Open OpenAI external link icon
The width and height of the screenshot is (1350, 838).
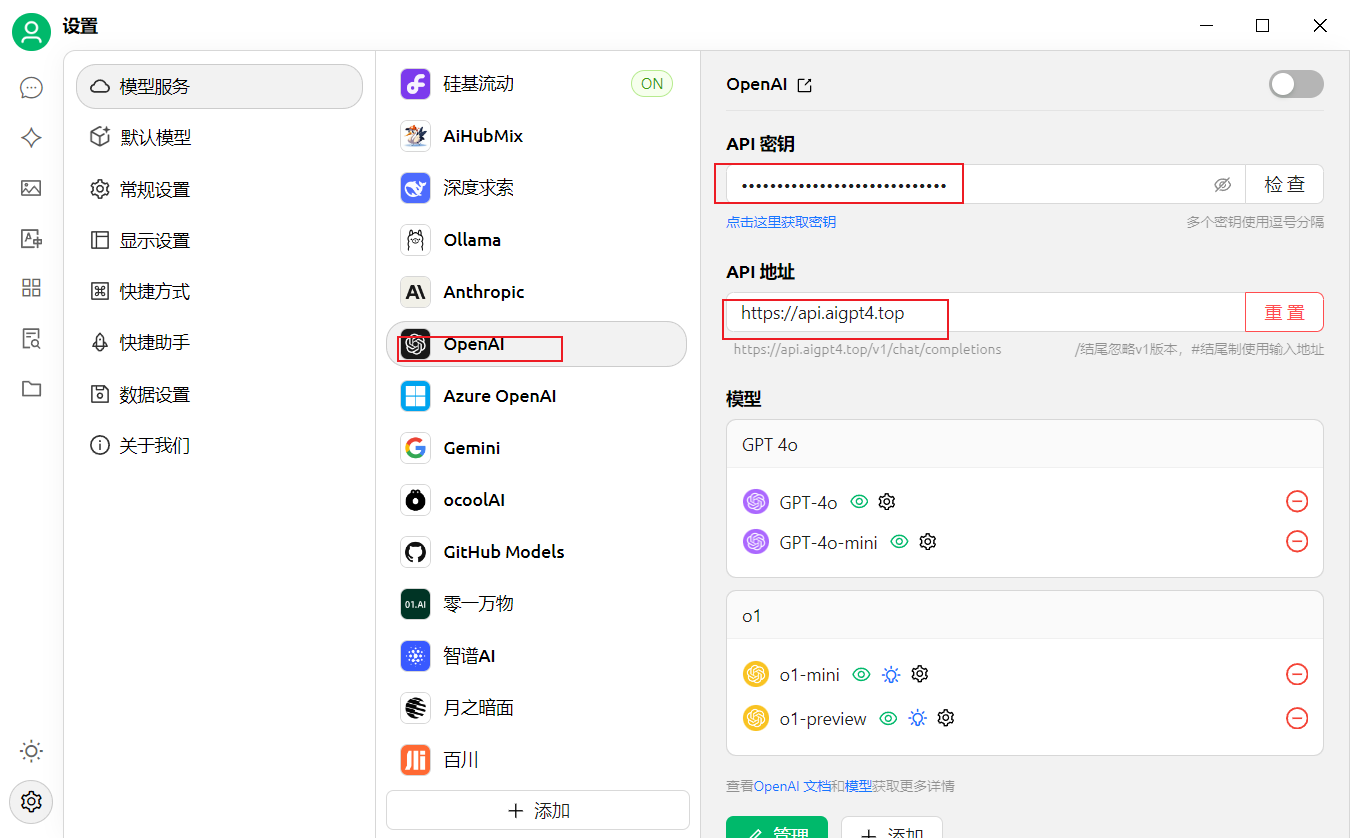tap(805, 85)
